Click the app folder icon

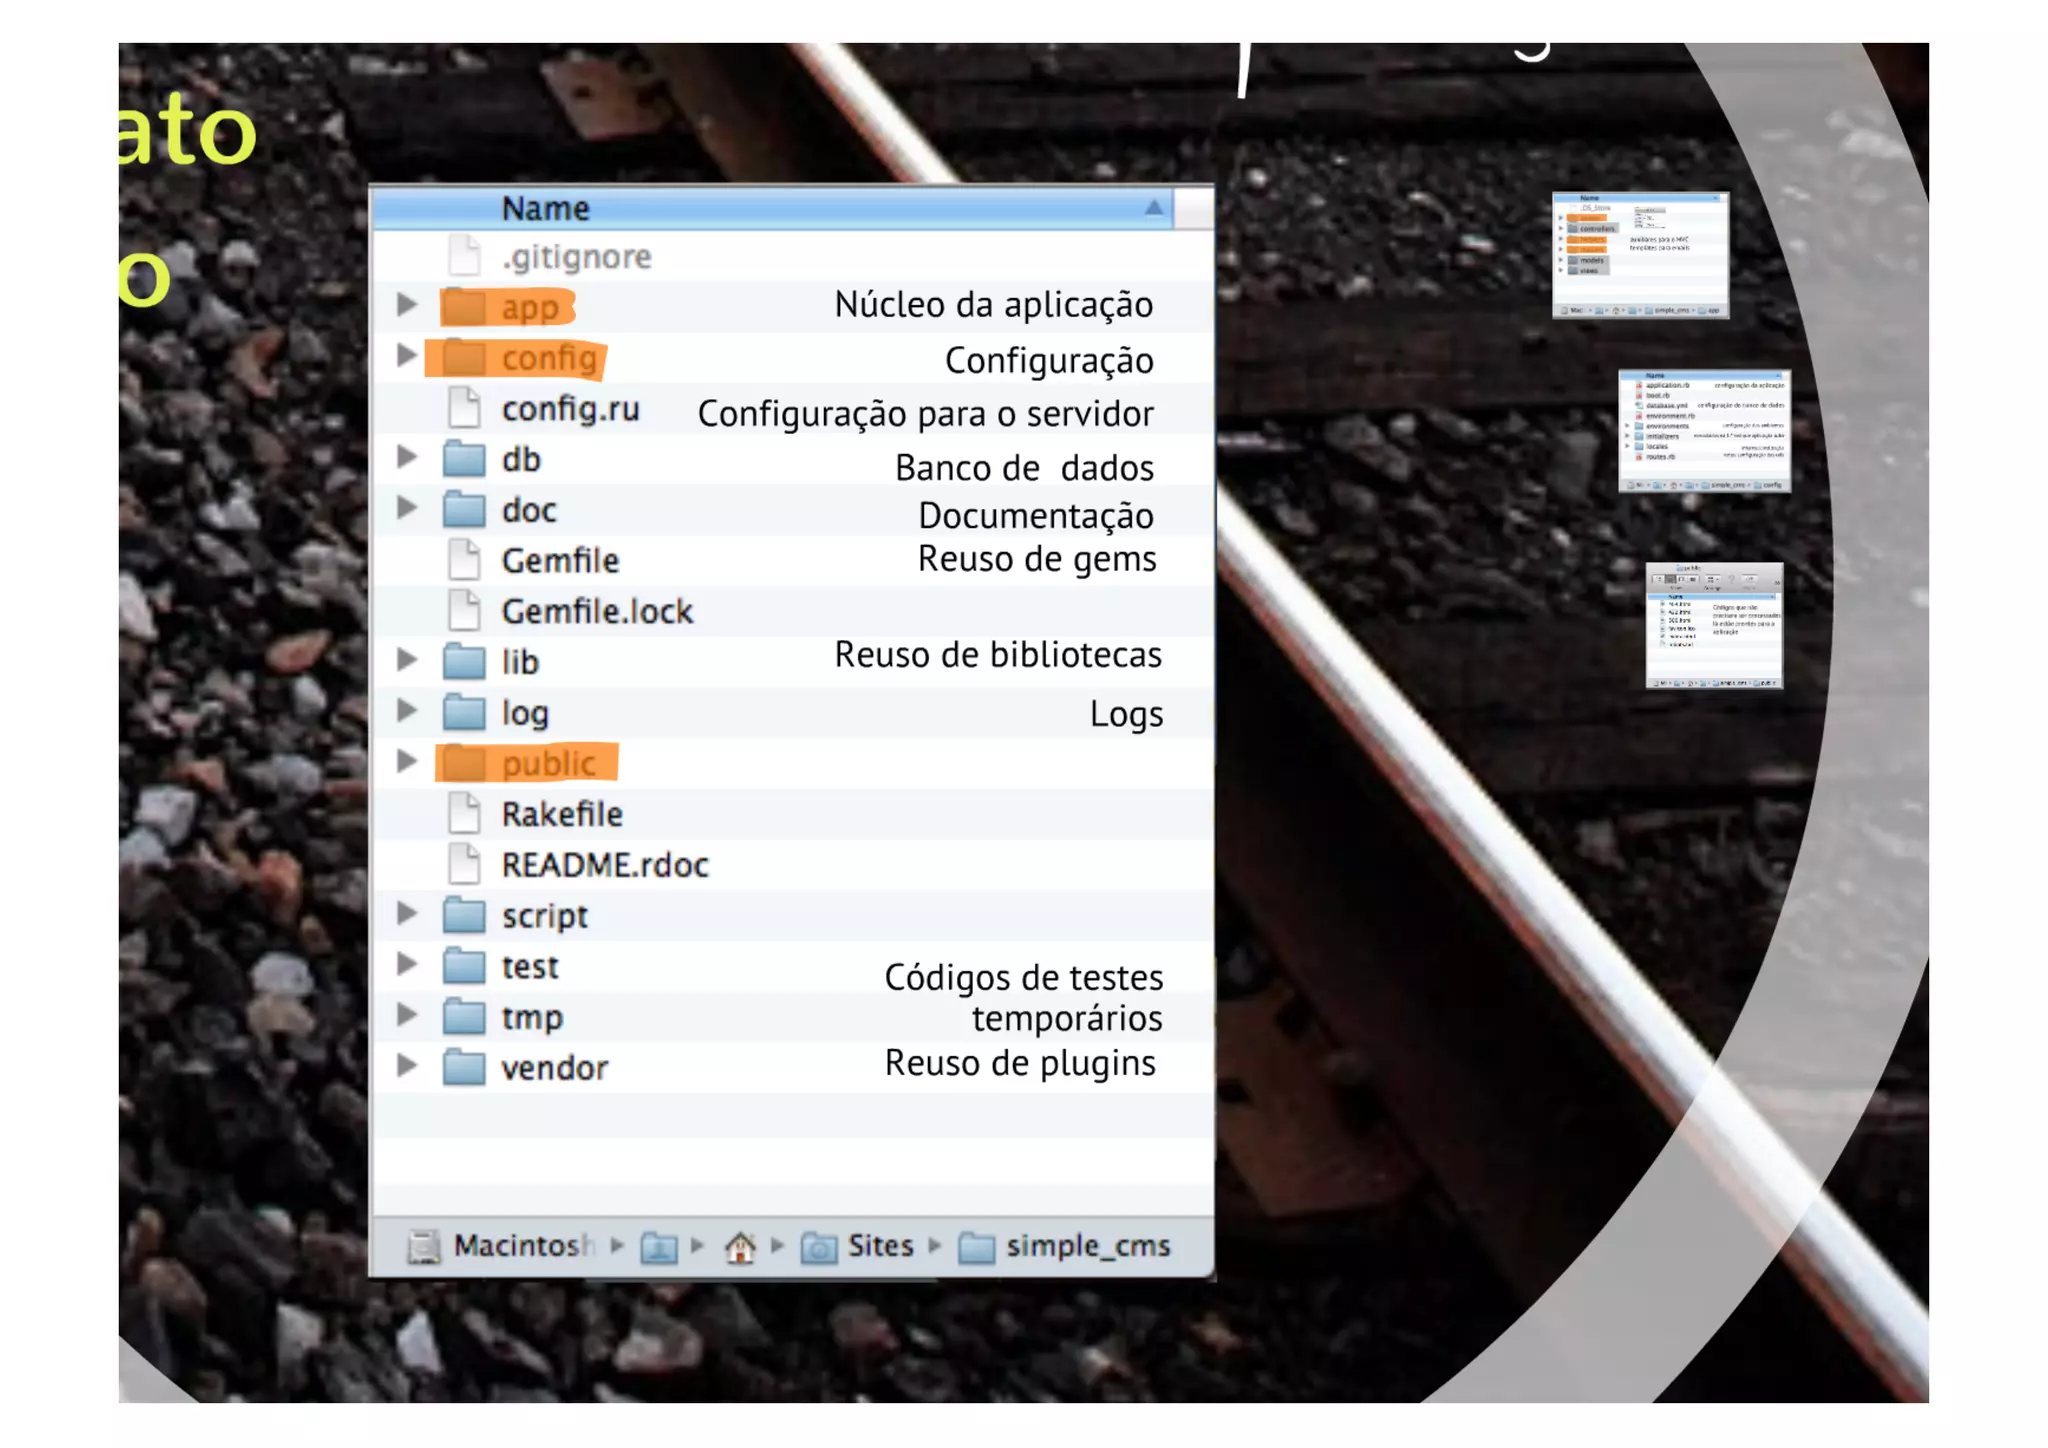[x=464, y=306]
